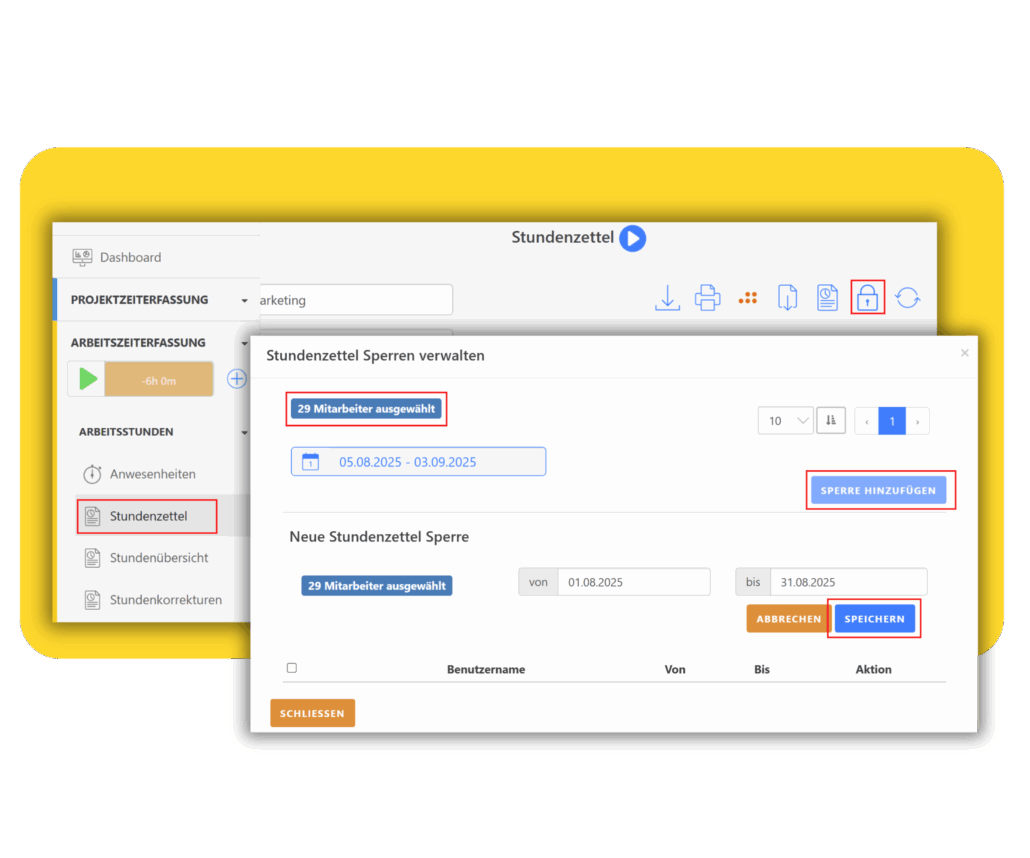
Task: Open date range picker 05.08.2025 - 03.09.2025
Action: (x=418, y=462)
